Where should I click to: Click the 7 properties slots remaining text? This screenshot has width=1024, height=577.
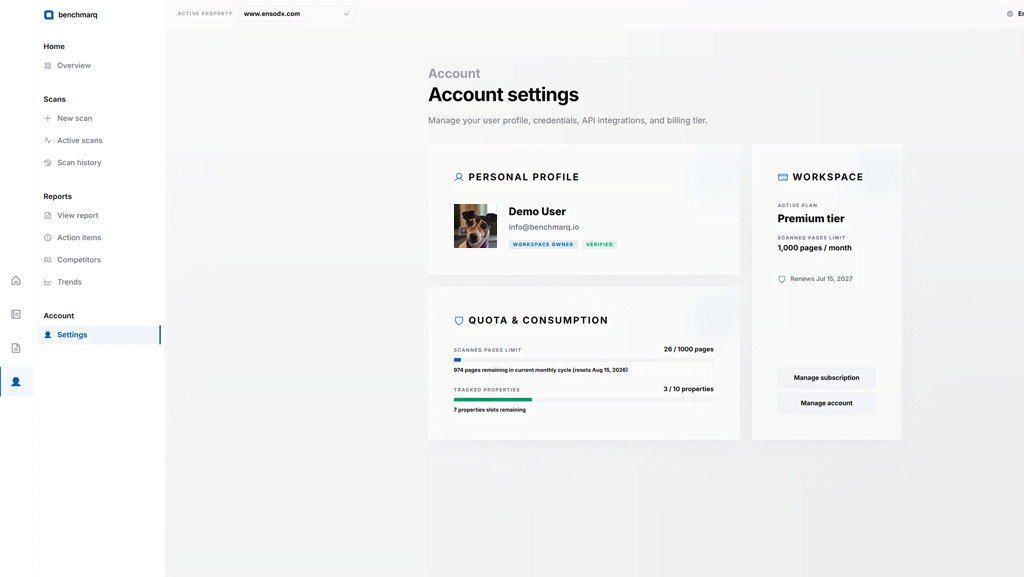pos(490,410)
